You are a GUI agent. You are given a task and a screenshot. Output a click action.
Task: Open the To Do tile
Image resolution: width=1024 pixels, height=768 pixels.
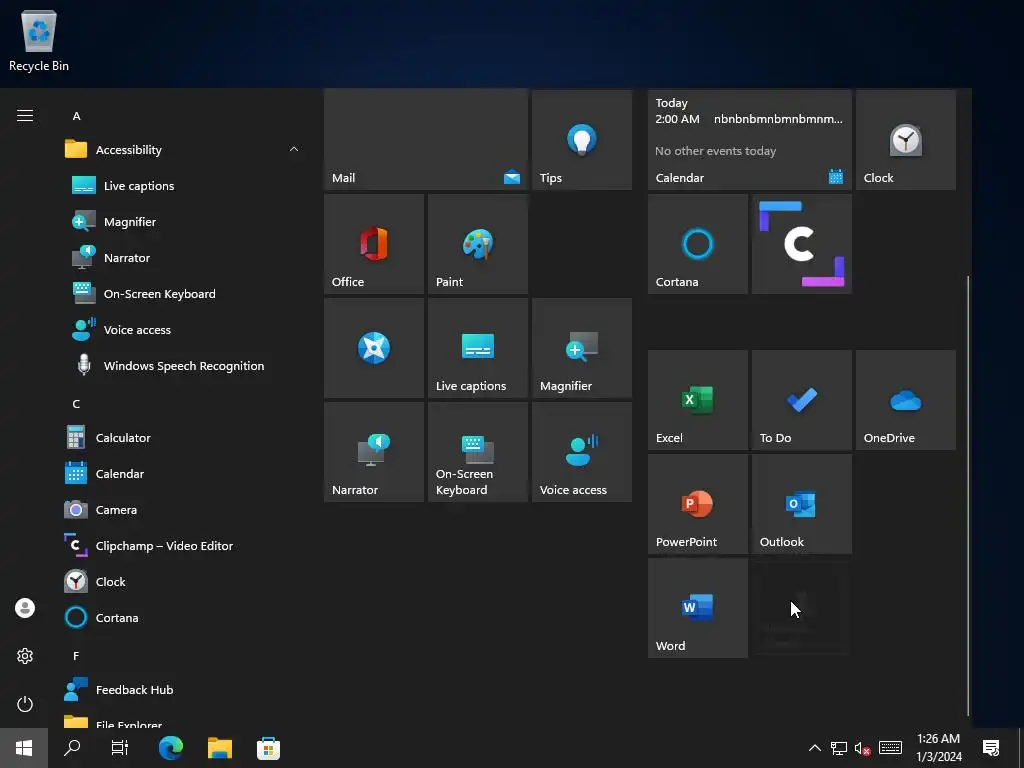tap(802, 400)
